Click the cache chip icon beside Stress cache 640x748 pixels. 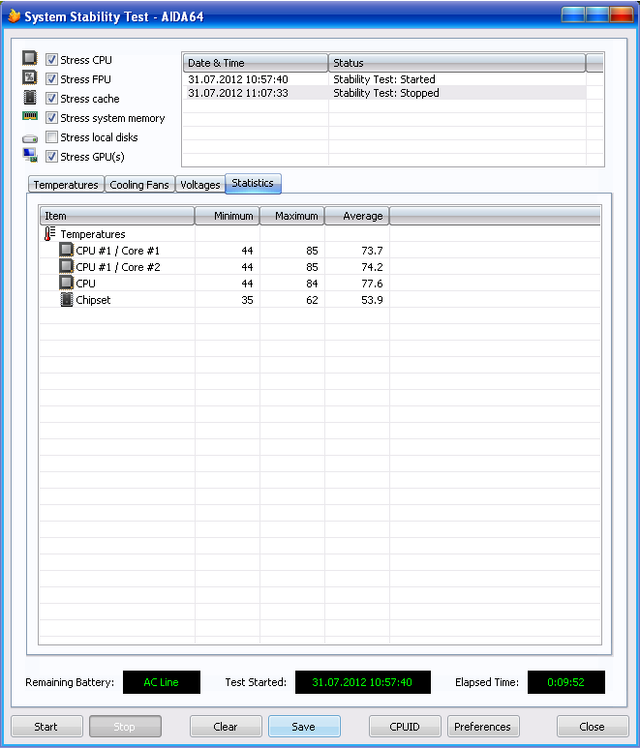coord(30,98)
